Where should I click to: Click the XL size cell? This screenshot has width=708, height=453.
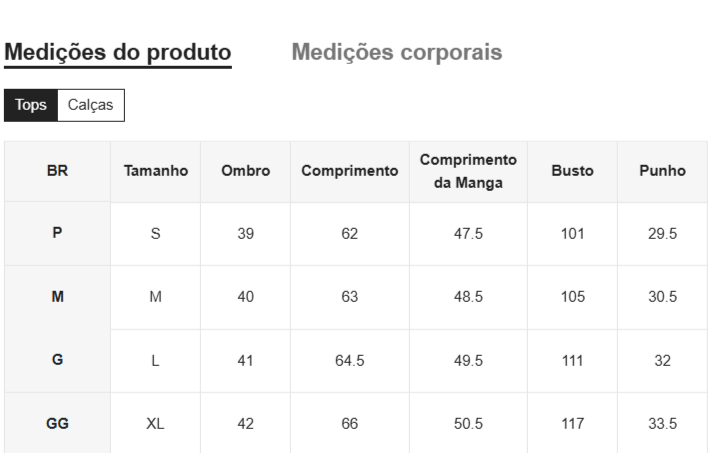(155, 424)
